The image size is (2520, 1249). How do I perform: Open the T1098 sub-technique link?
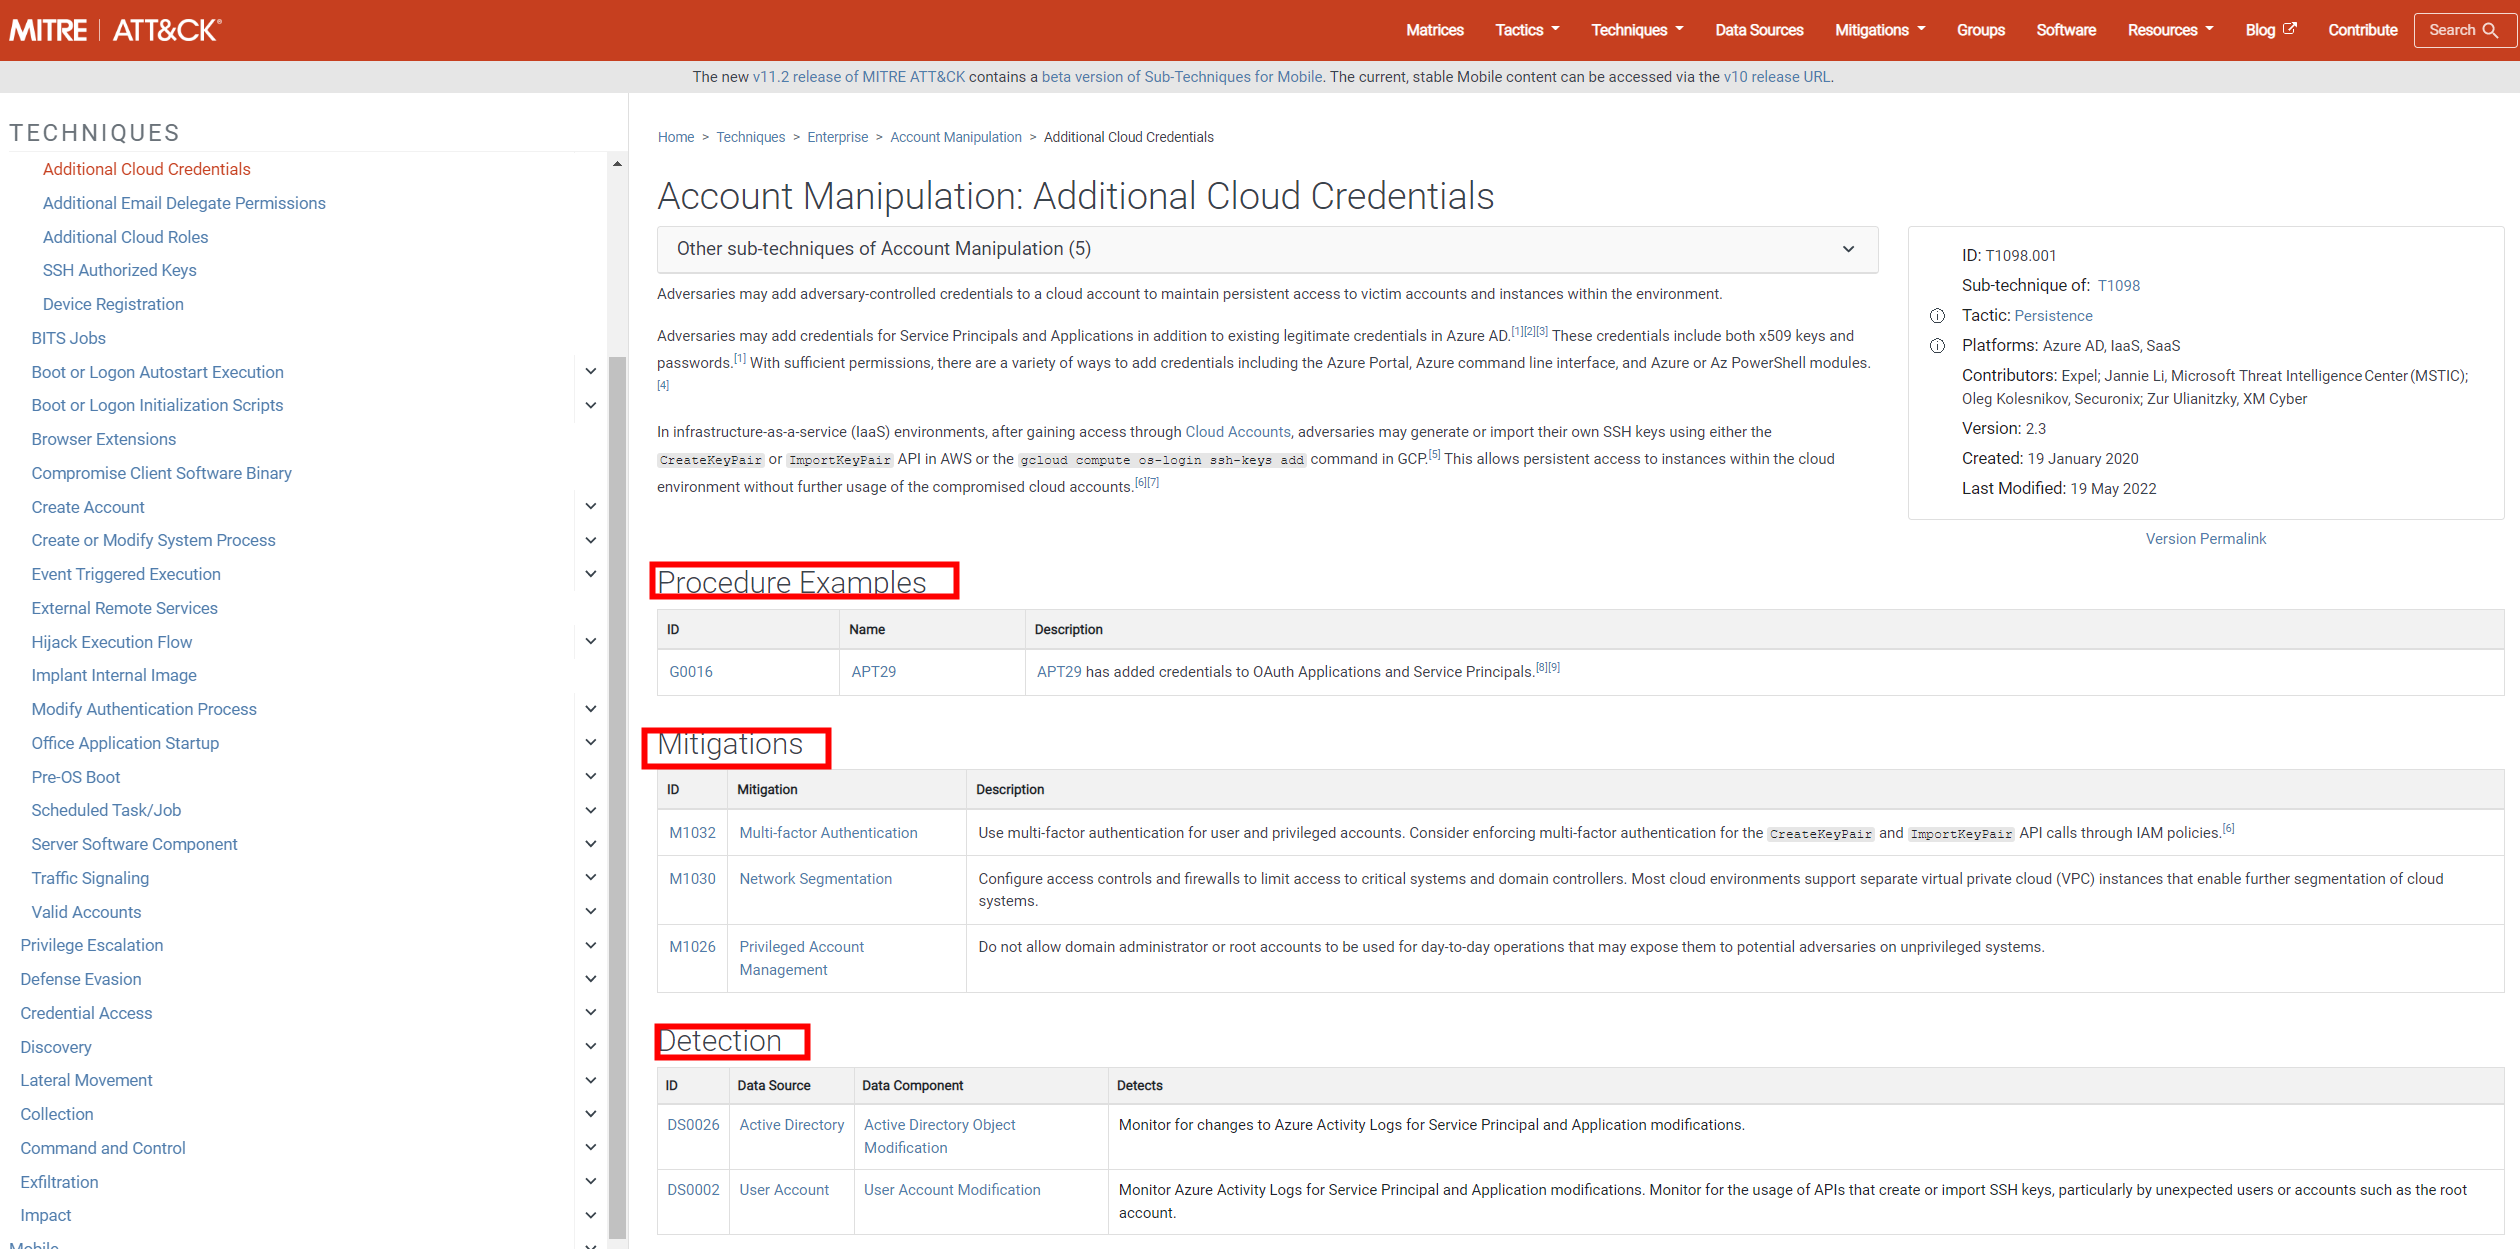(x=2118, y=286)
